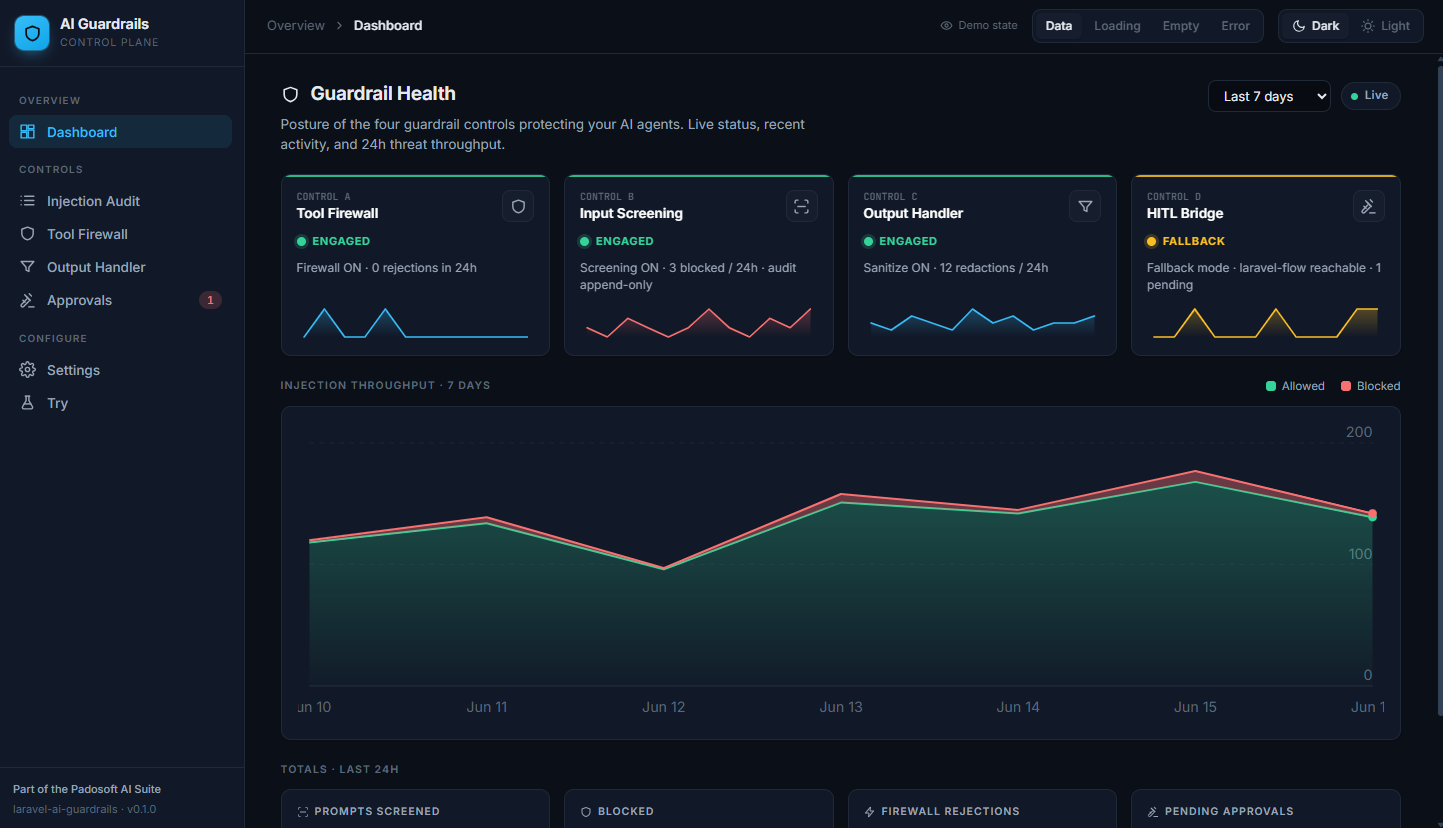Click the Blocked red color swatch
The width and height of the screenshot is (1443, 828).
coord(1346,386)
